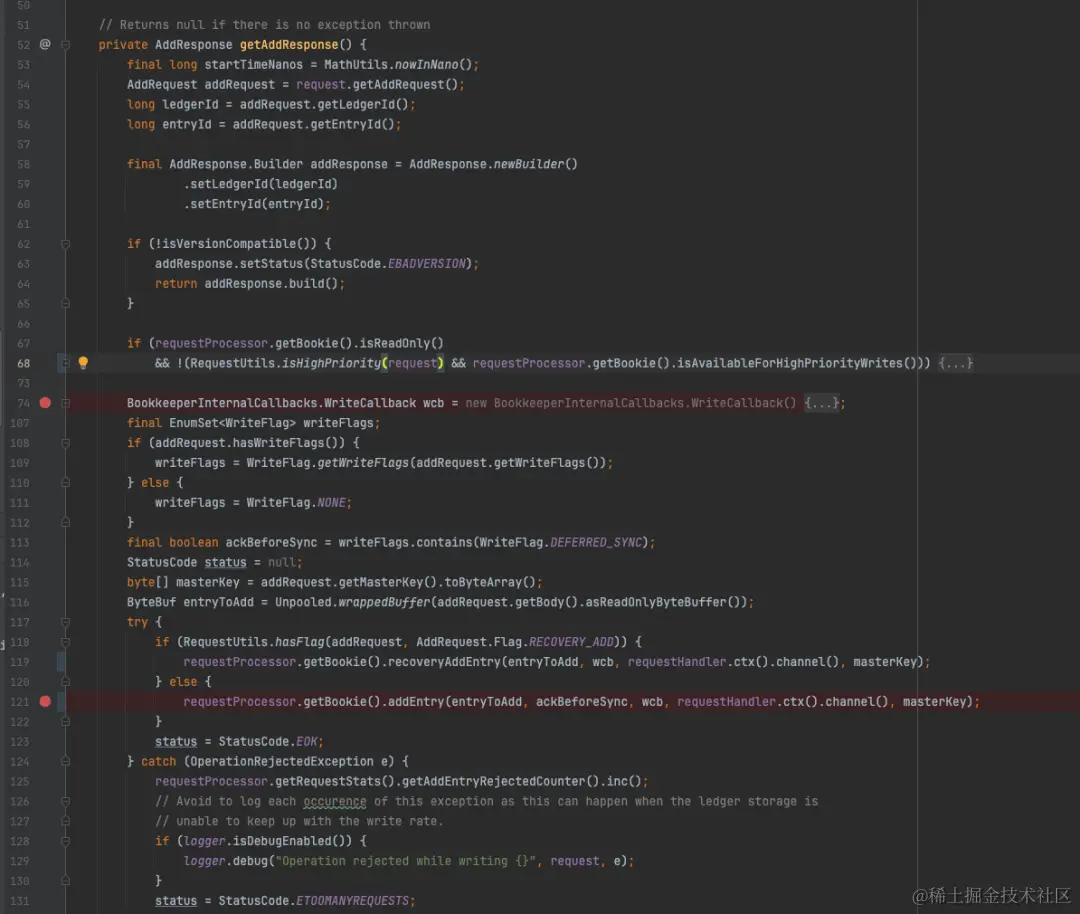Click isReadOnly() on line 67
Screen dimensions: 1080x914
point(401,343)
